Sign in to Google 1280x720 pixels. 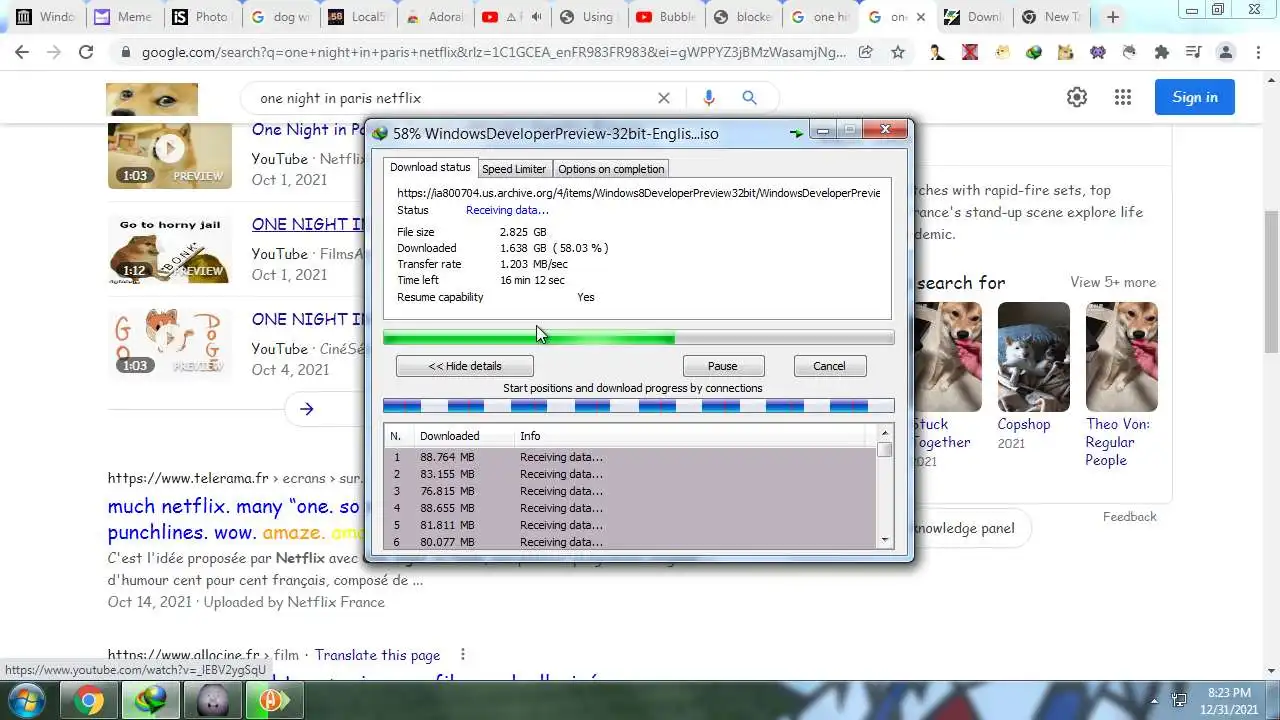click(x=1195, y=97)
